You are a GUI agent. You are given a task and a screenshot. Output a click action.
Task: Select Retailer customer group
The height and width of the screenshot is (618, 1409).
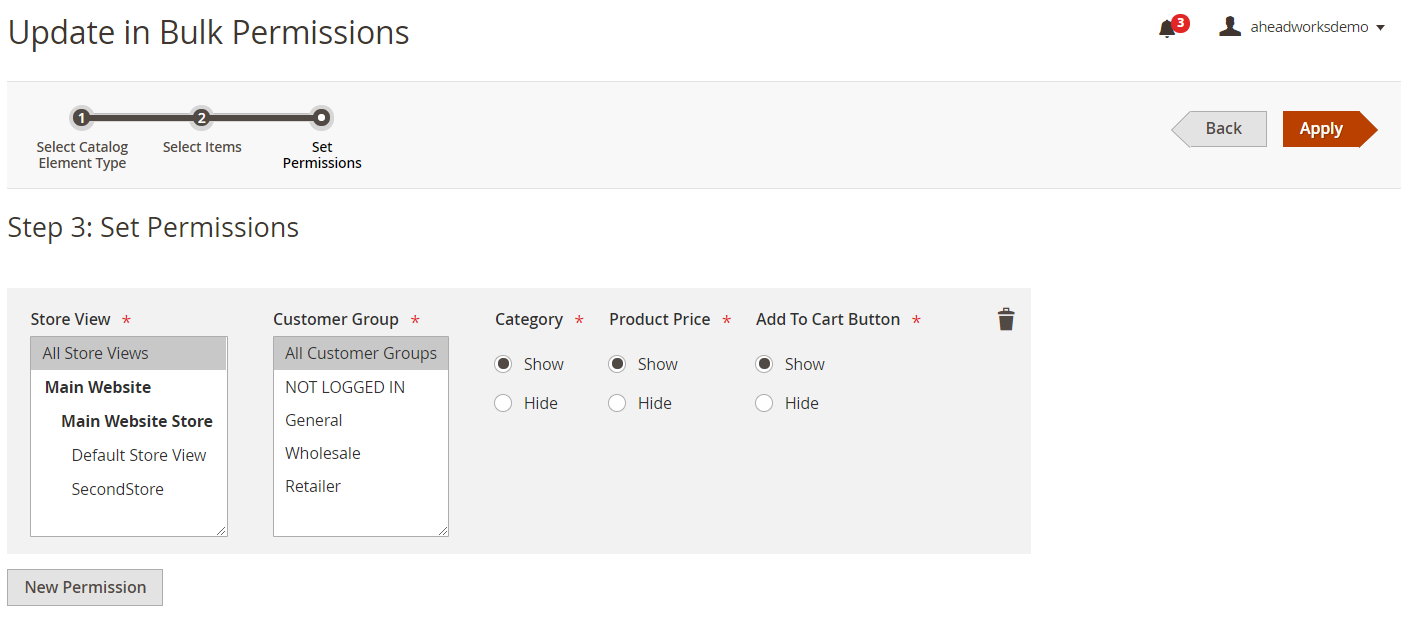(x=361, y=486)
